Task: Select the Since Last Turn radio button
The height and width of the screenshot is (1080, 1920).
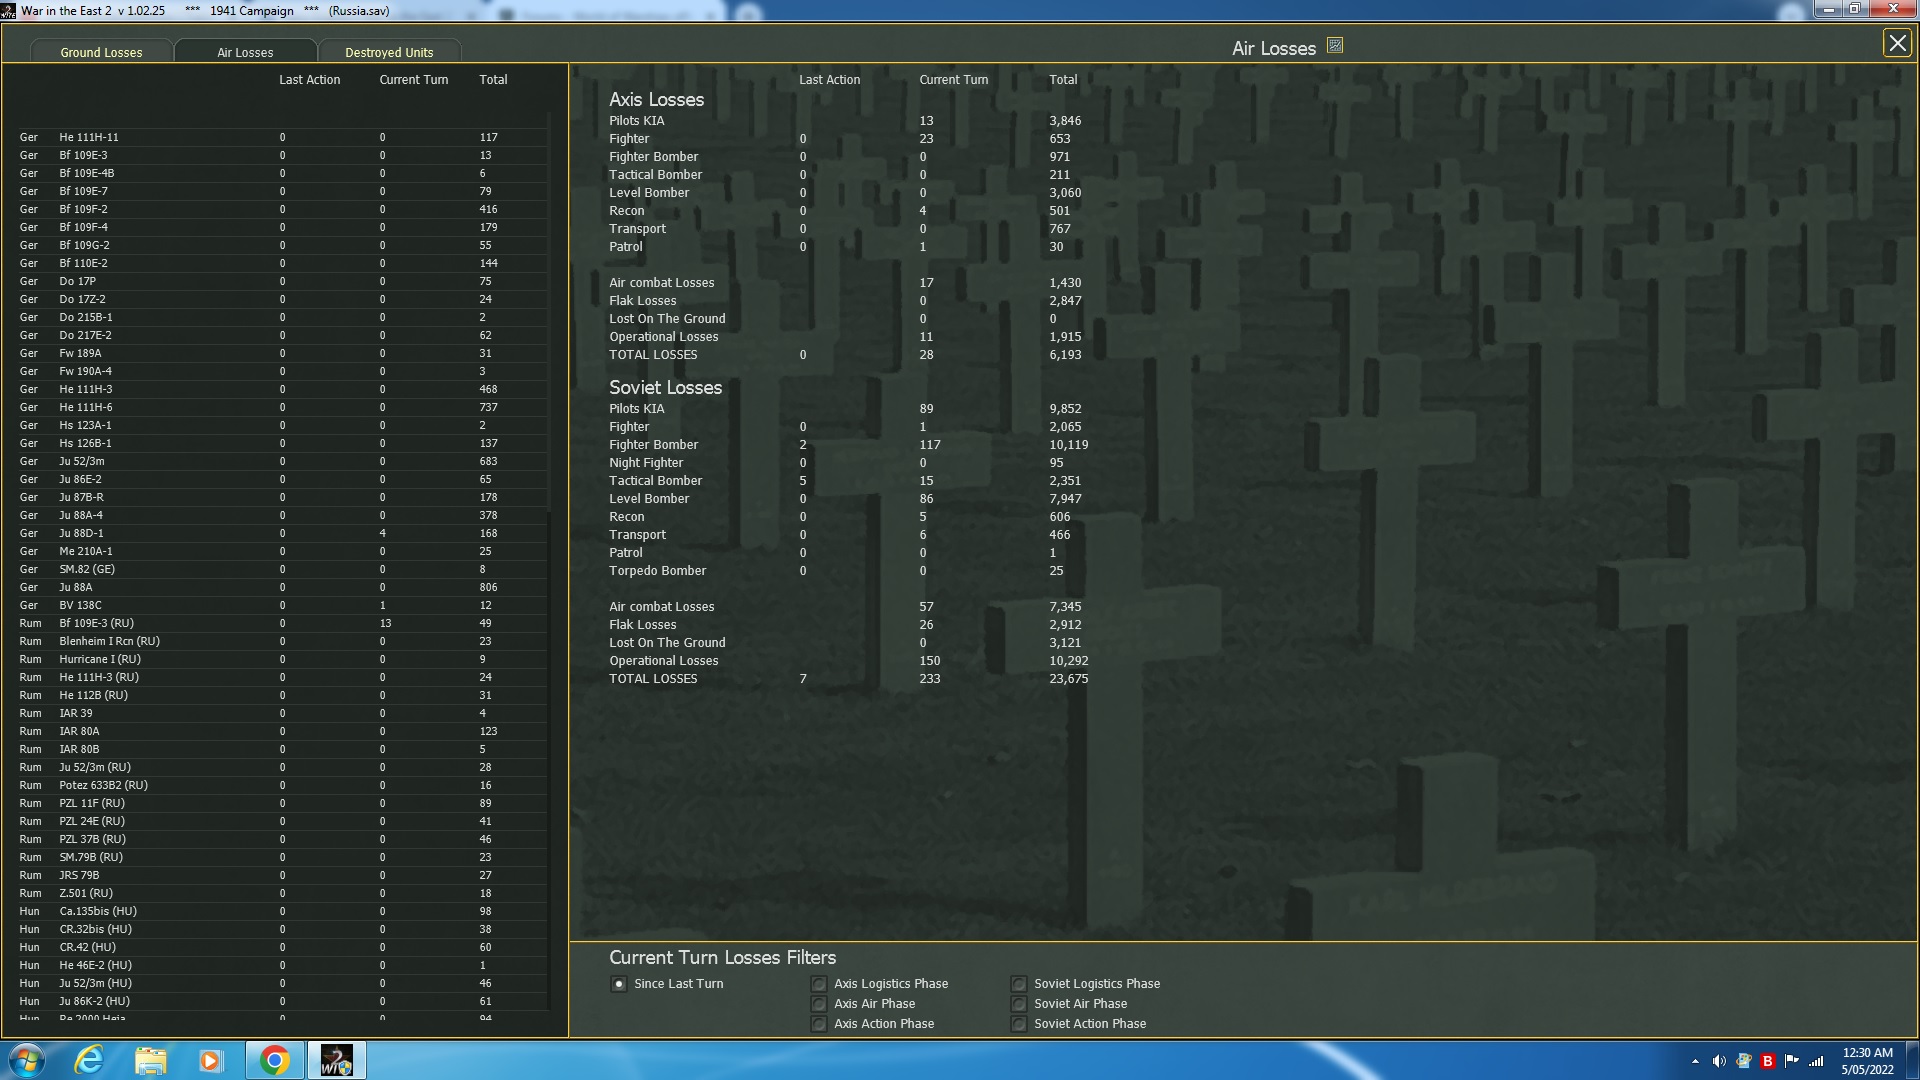Action: (x=619, y=984)
